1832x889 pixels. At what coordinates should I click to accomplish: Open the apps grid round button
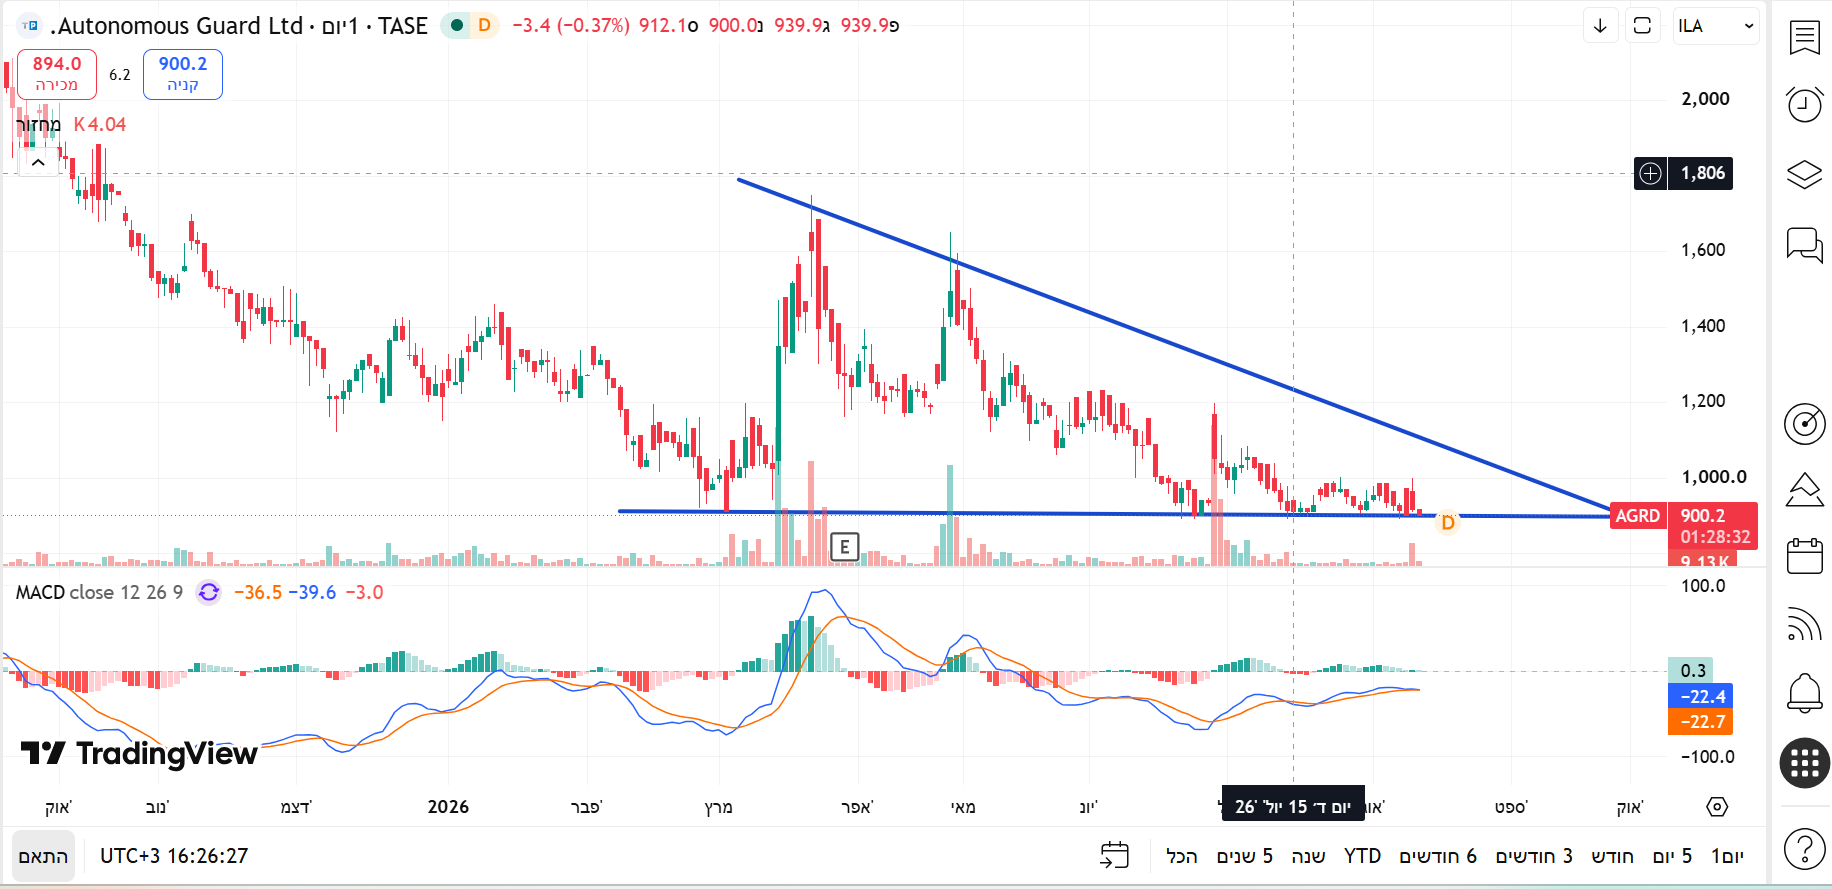coord(1804,764)
